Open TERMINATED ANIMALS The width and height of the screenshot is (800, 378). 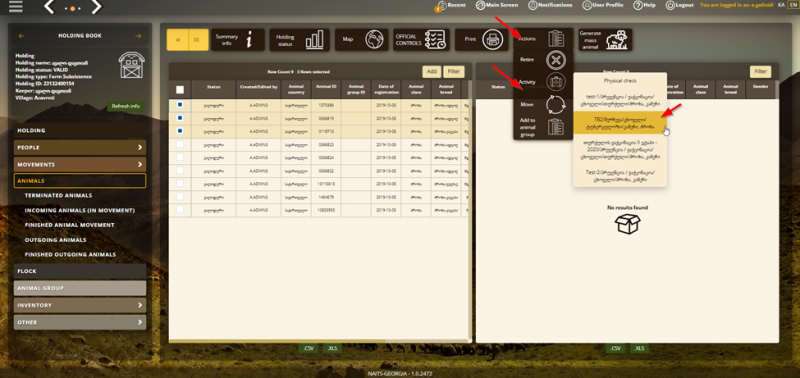point(58,195)
